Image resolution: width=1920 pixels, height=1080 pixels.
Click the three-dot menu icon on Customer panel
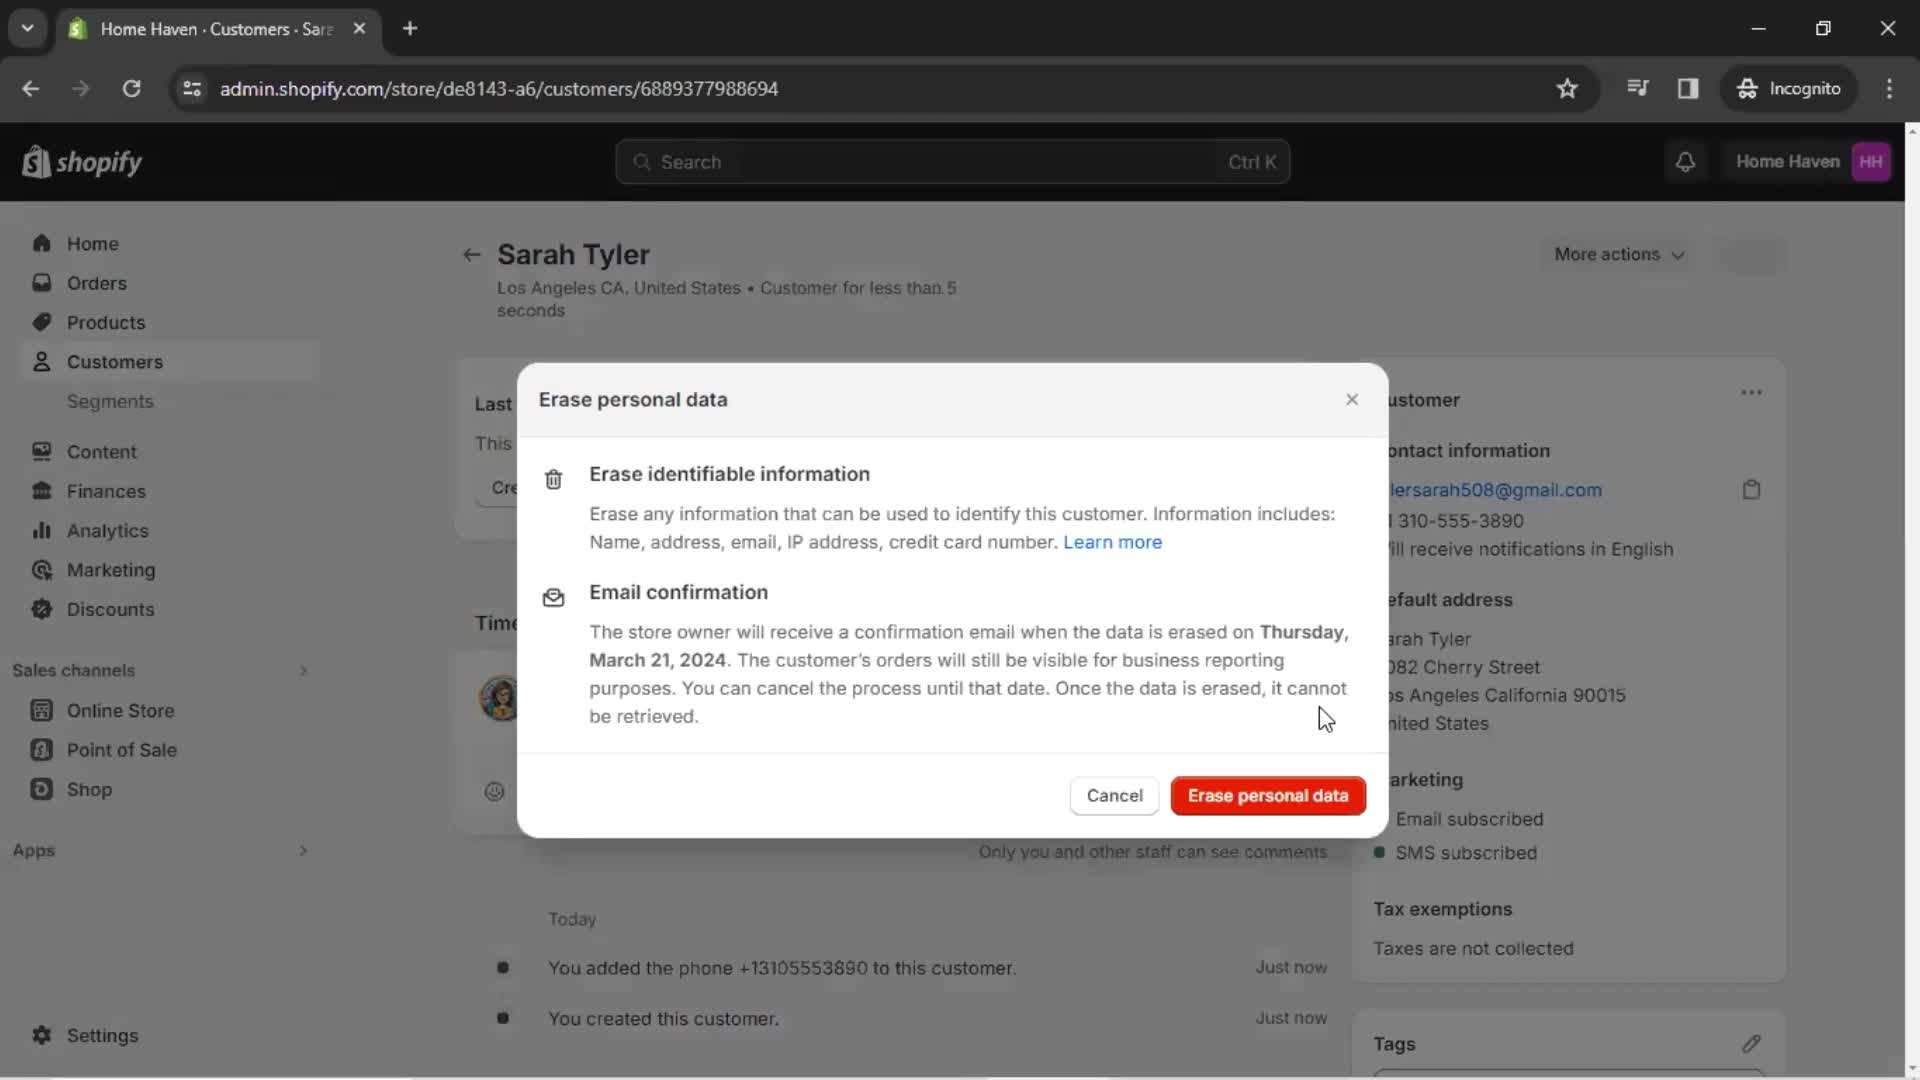point(1751,393)
